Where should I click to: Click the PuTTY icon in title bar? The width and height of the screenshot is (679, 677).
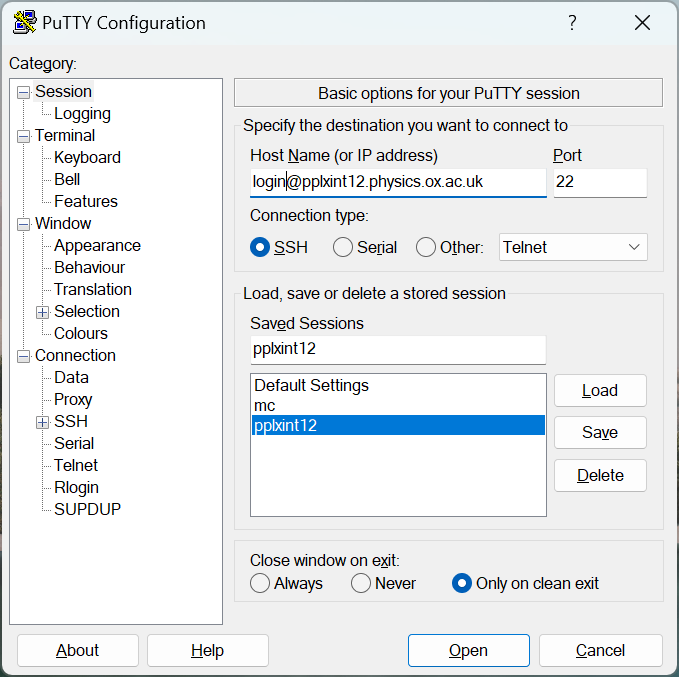(24, 23)
